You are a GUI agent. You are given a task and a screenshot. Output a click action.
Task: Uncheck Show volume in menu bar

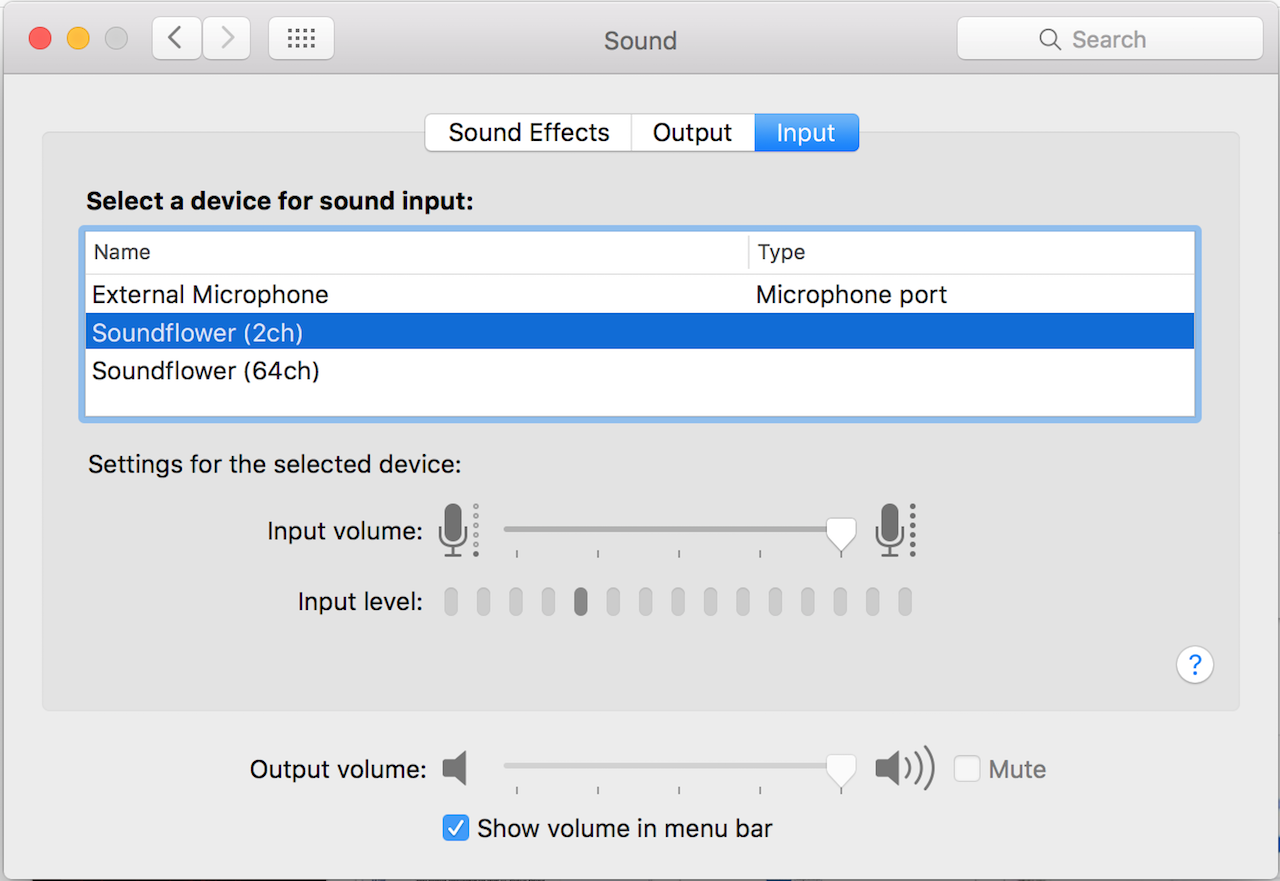(x=456, y=828)
